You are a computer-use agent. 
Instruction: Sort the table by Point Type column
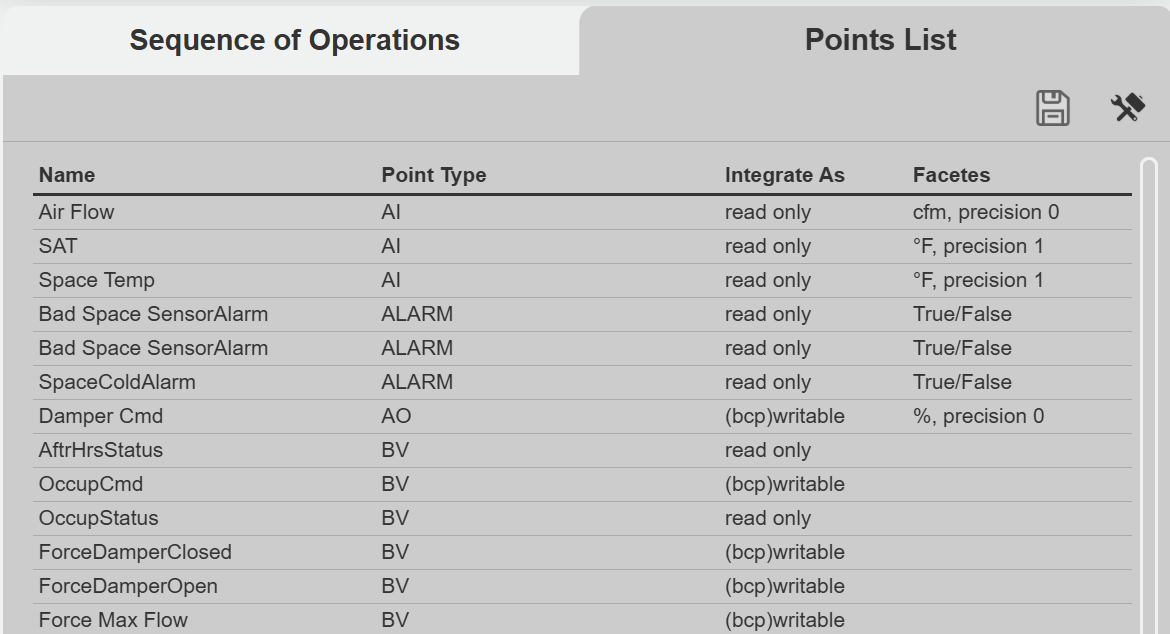[x=433, y=174]
